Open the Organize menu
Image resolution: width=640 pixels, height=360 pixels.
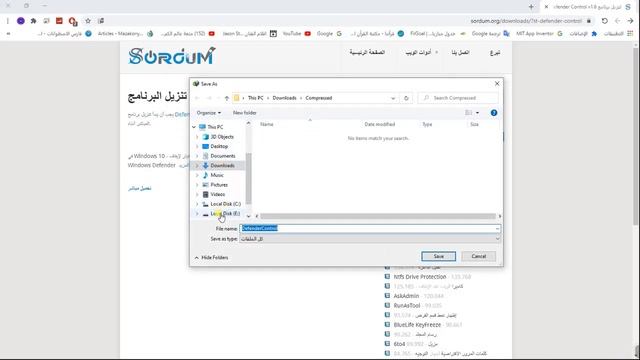[209, 113]
